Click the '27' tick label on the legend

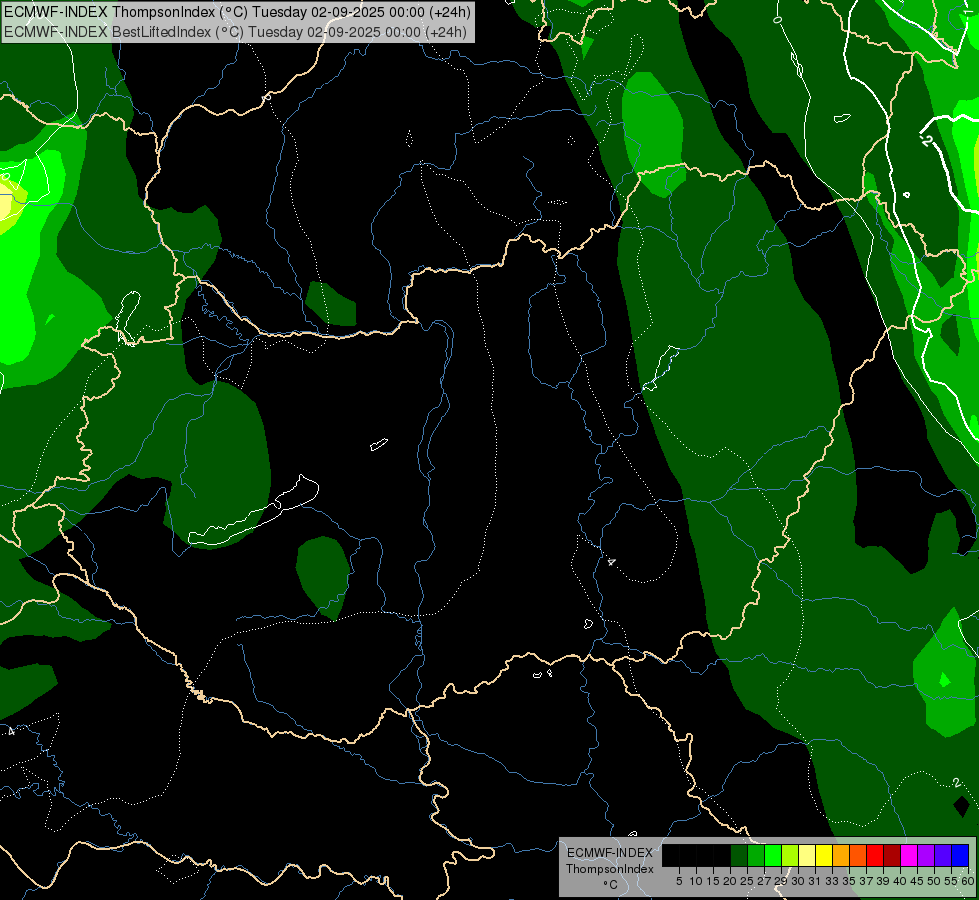point(764,881)
